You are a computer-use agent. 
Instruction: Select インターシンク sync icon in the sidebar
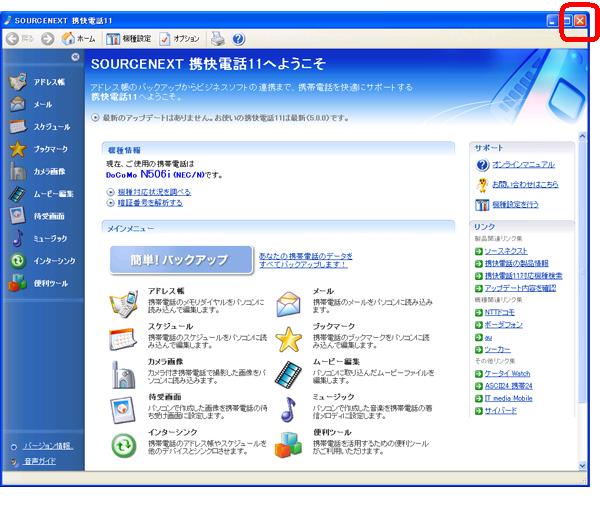click(x=18, y=261)
